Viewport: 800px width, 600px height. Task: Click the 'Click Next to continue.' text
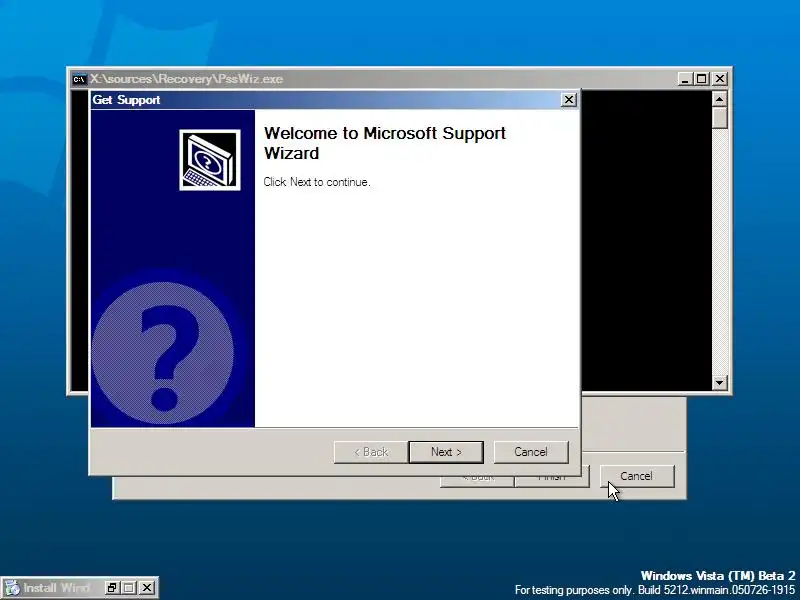(317, 182)
